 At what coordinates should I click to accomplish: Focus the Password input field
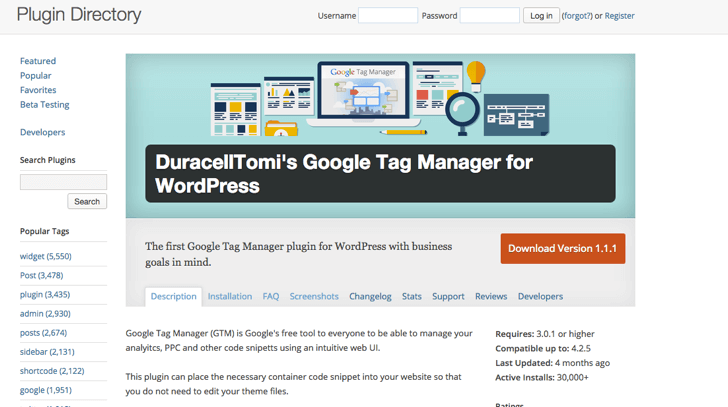point(489,15)
